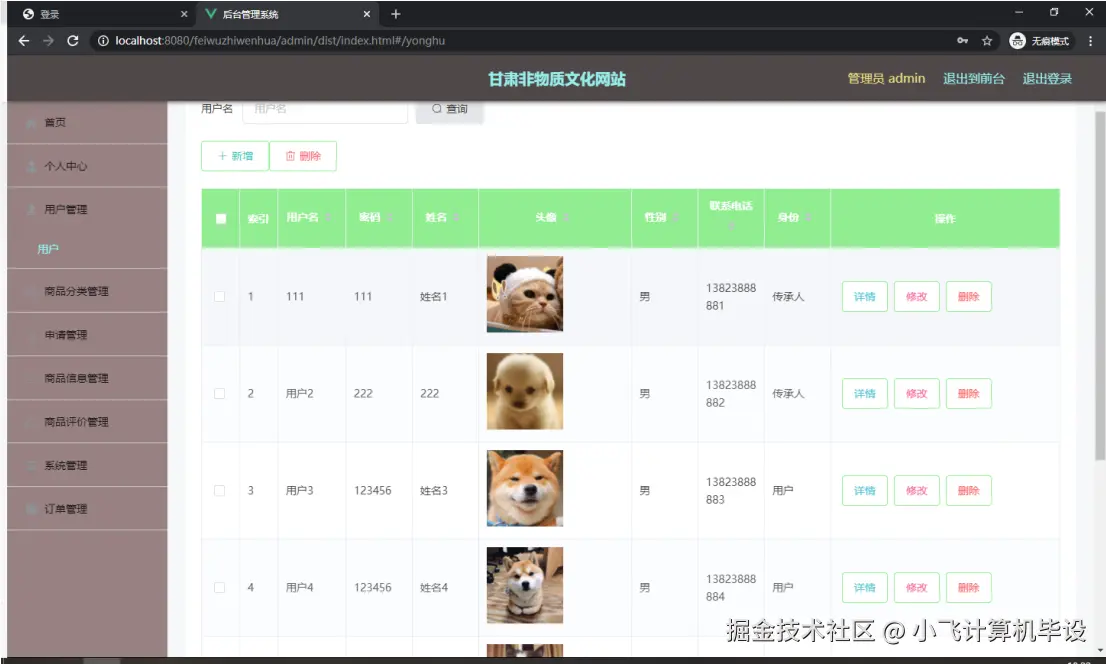Click the 删除 batch delete button above table
The image size is (1106, 664).
(303, 156)
